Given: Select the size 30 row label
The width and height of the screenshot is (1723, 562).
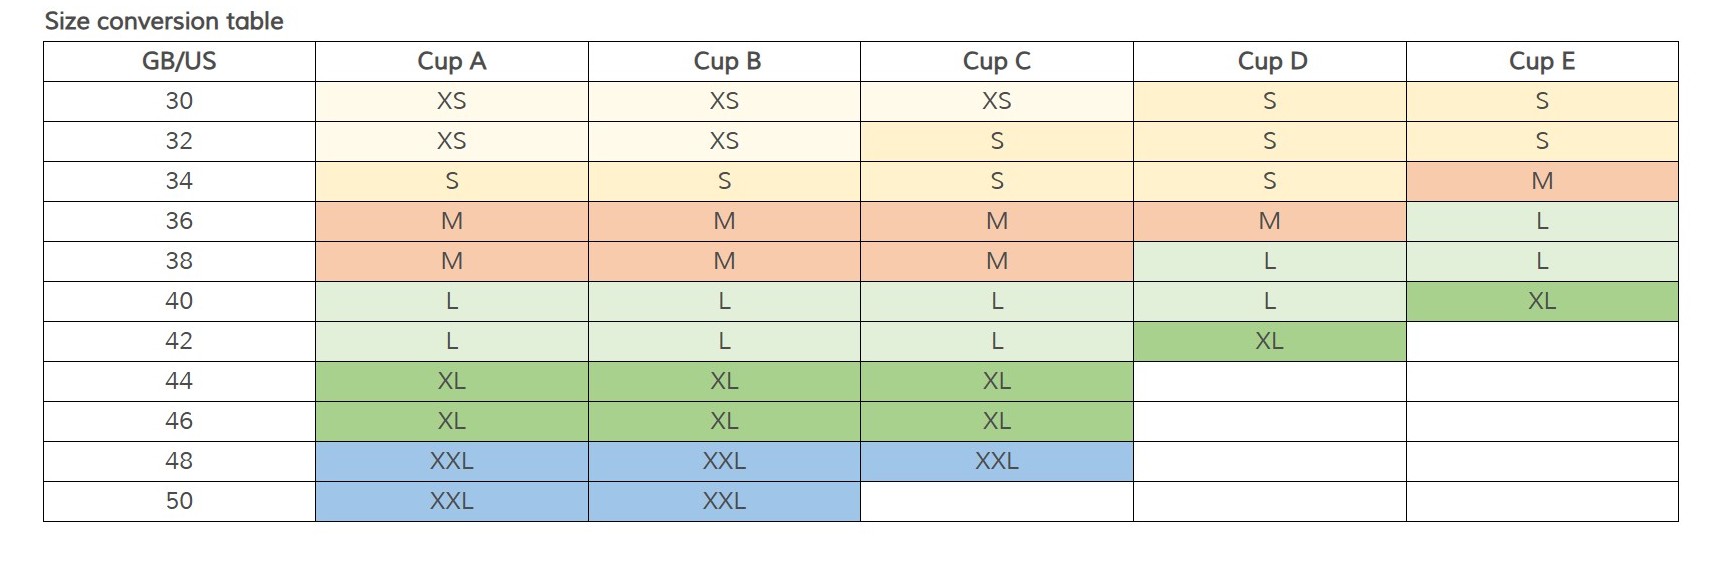Looking at the screenshot, I should point(179,101).
